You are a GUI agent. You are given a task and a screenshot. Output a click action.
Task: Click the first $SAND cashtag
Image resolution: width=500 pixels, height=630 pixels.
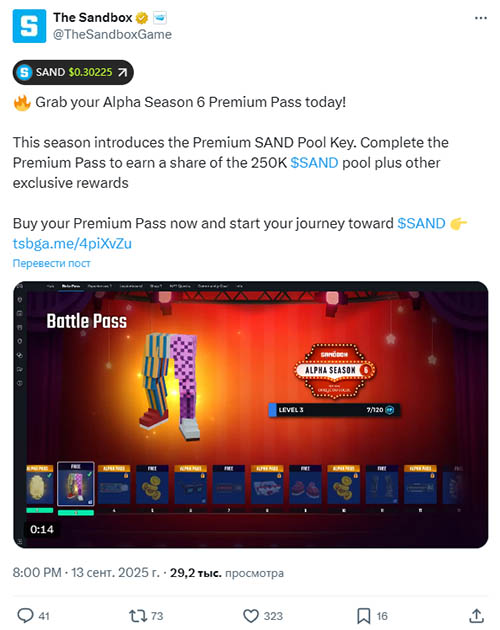(x=314, y=163)
